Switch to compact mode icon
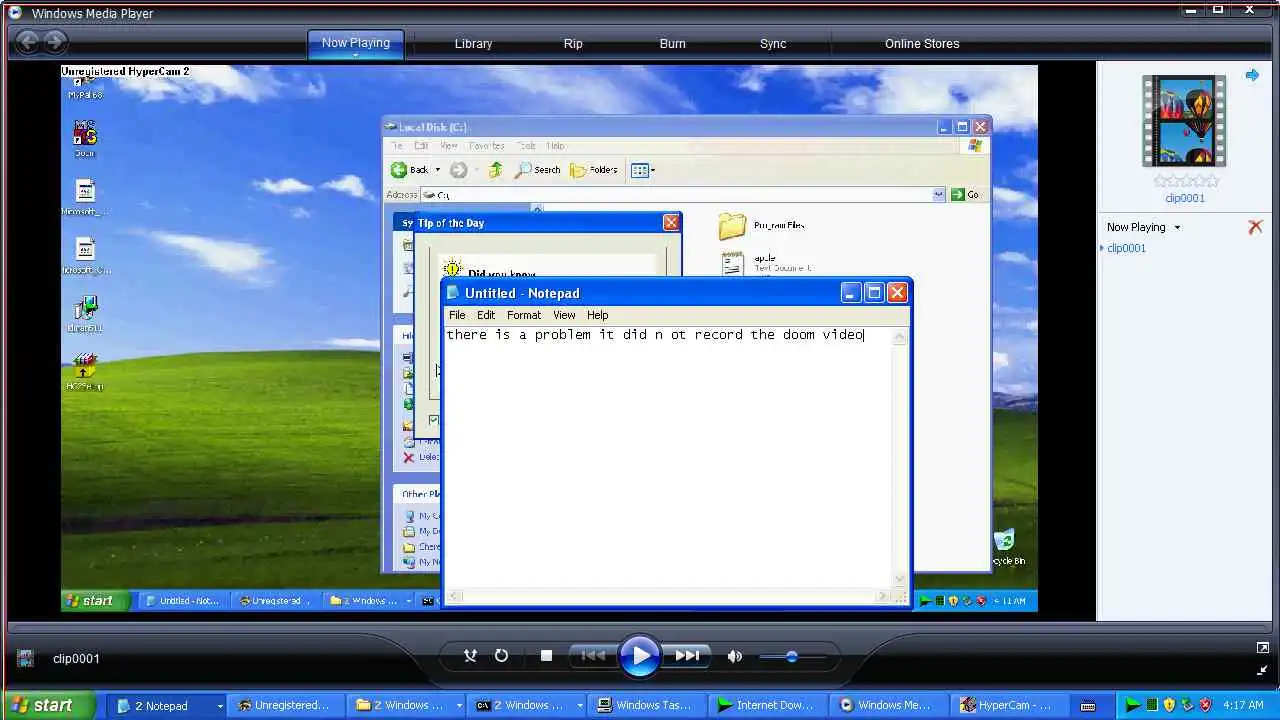This screenshot has height=720, width=1280. click(1263, 671)
